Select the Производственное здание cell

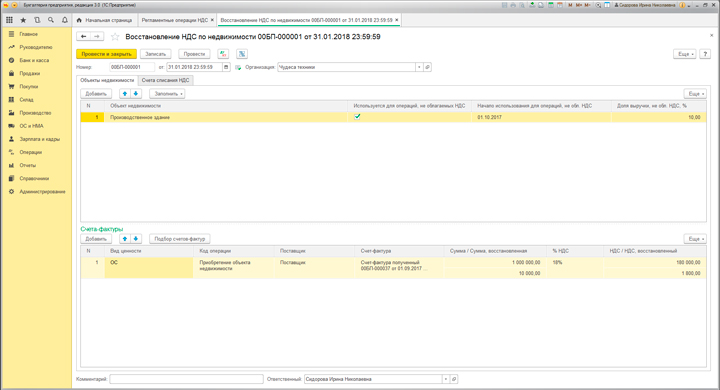coord(226,117)
